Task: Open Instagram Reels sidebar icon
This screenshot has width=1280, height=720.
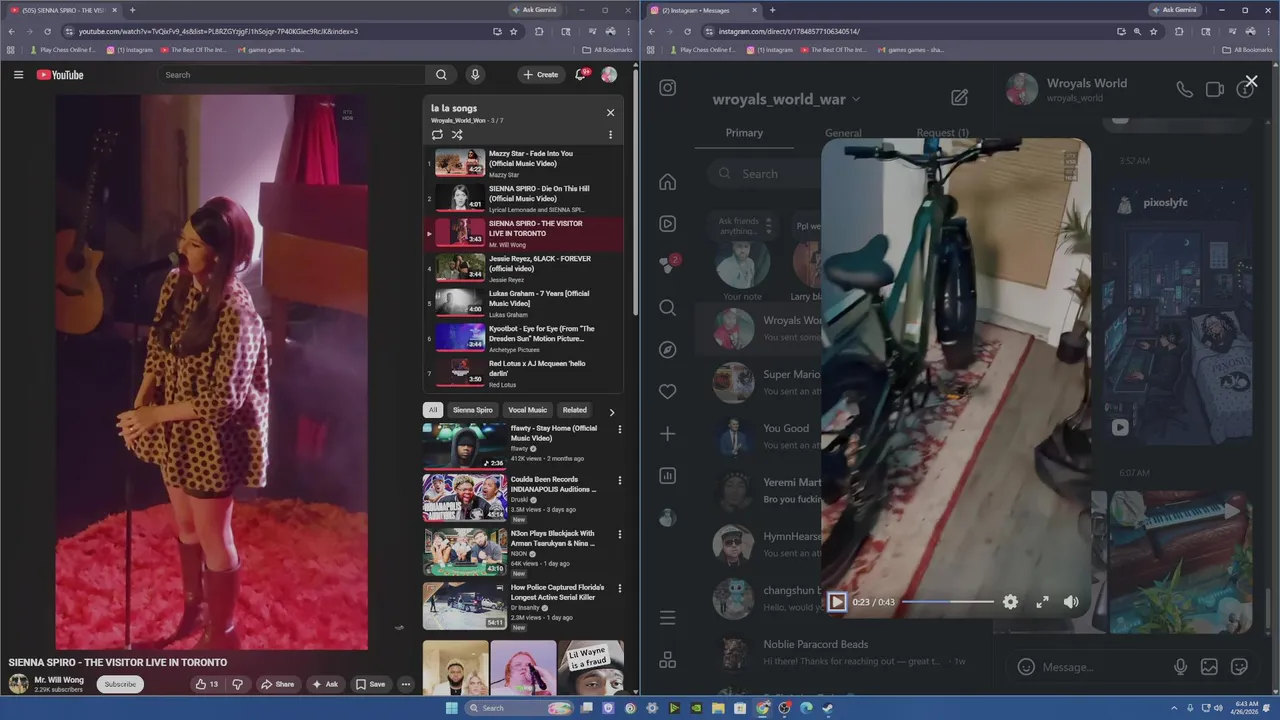Action: pos(668,224)
